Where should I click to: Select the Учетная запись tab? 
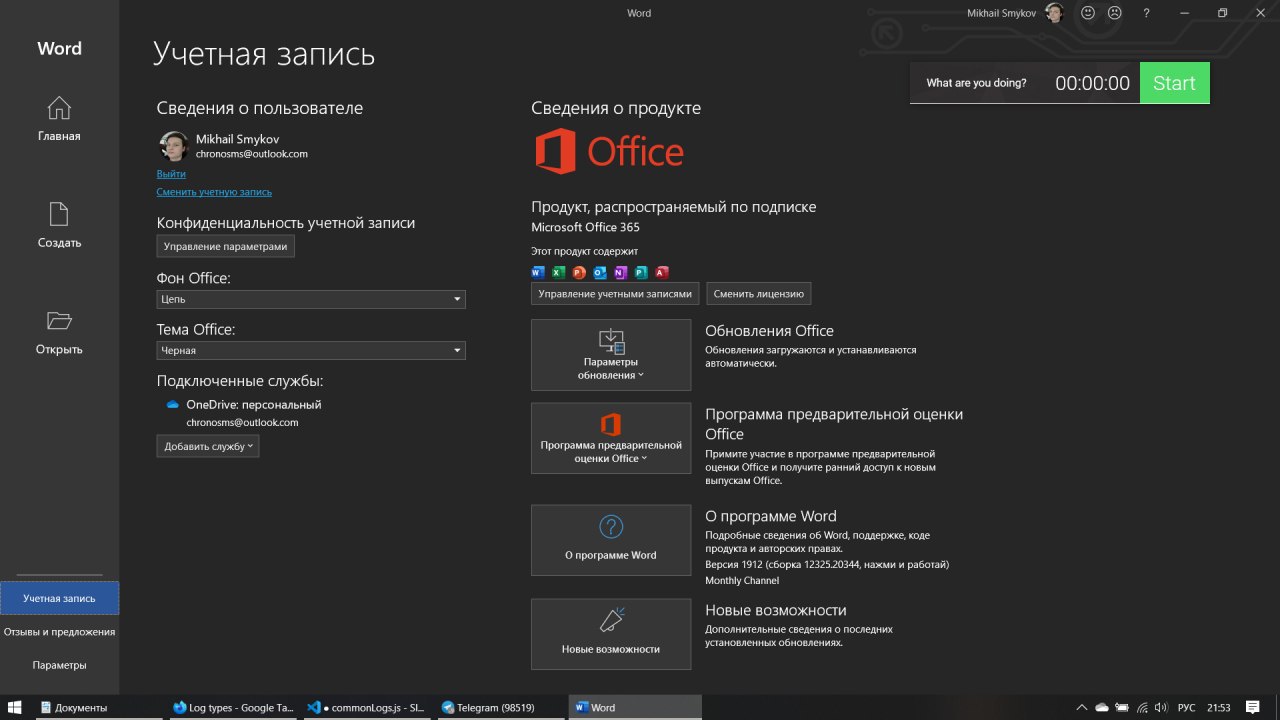click(x=60, y=598)
